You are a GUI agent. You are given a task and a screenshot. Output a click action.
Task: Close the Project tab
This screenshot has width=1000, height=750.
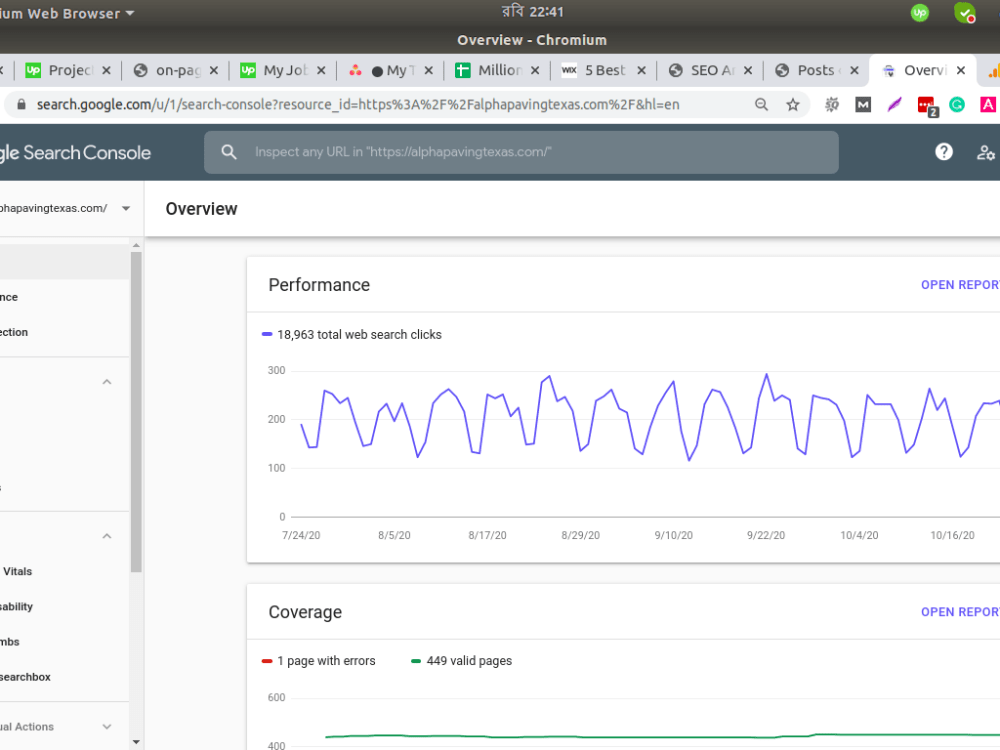[107, 70]
